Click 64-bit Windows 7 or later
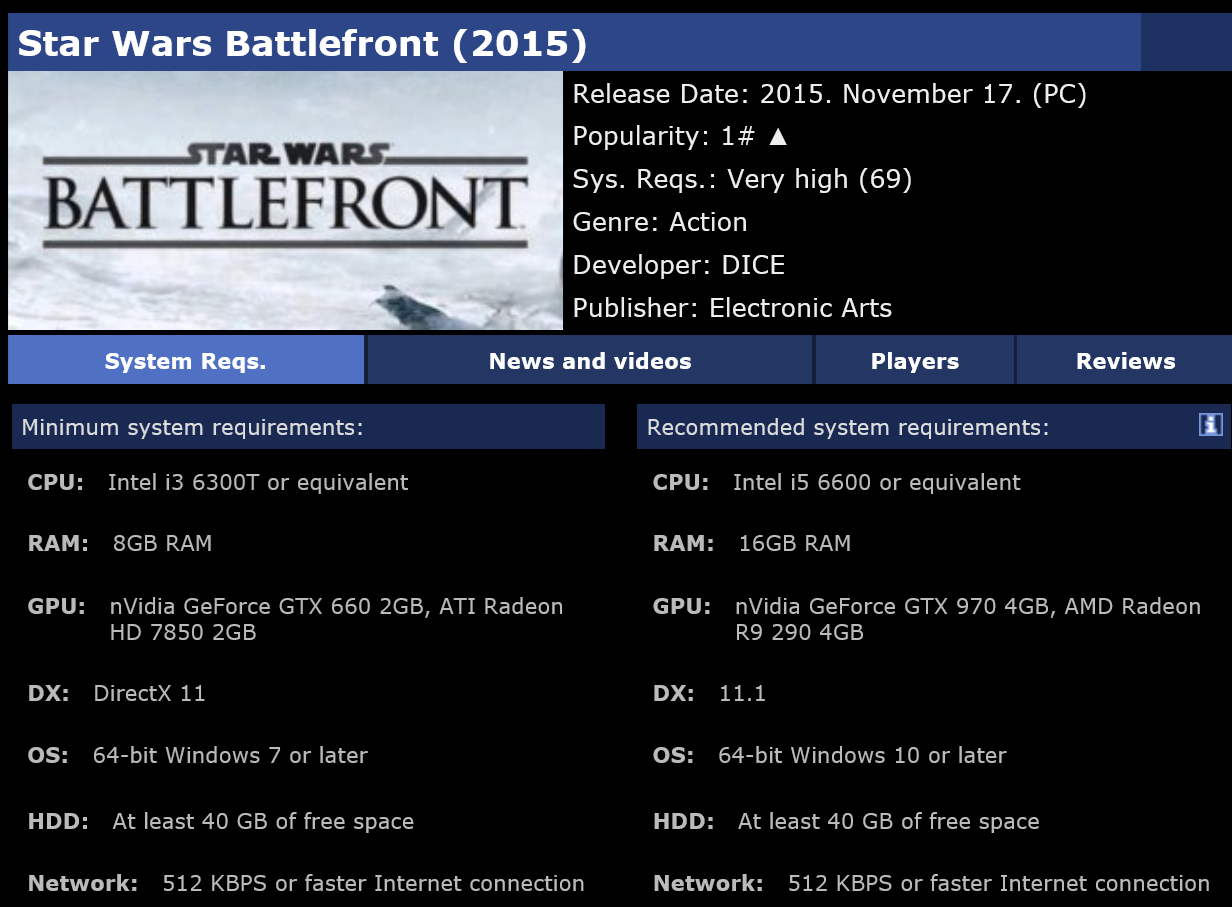1232x907 pixels. pyautogui.click(x=230, y=755)
